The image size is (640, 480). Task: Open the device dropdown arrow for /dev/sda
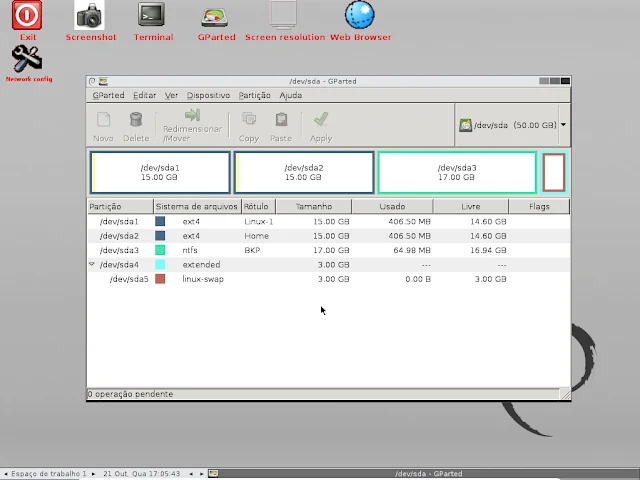click(x=564, y=125)
